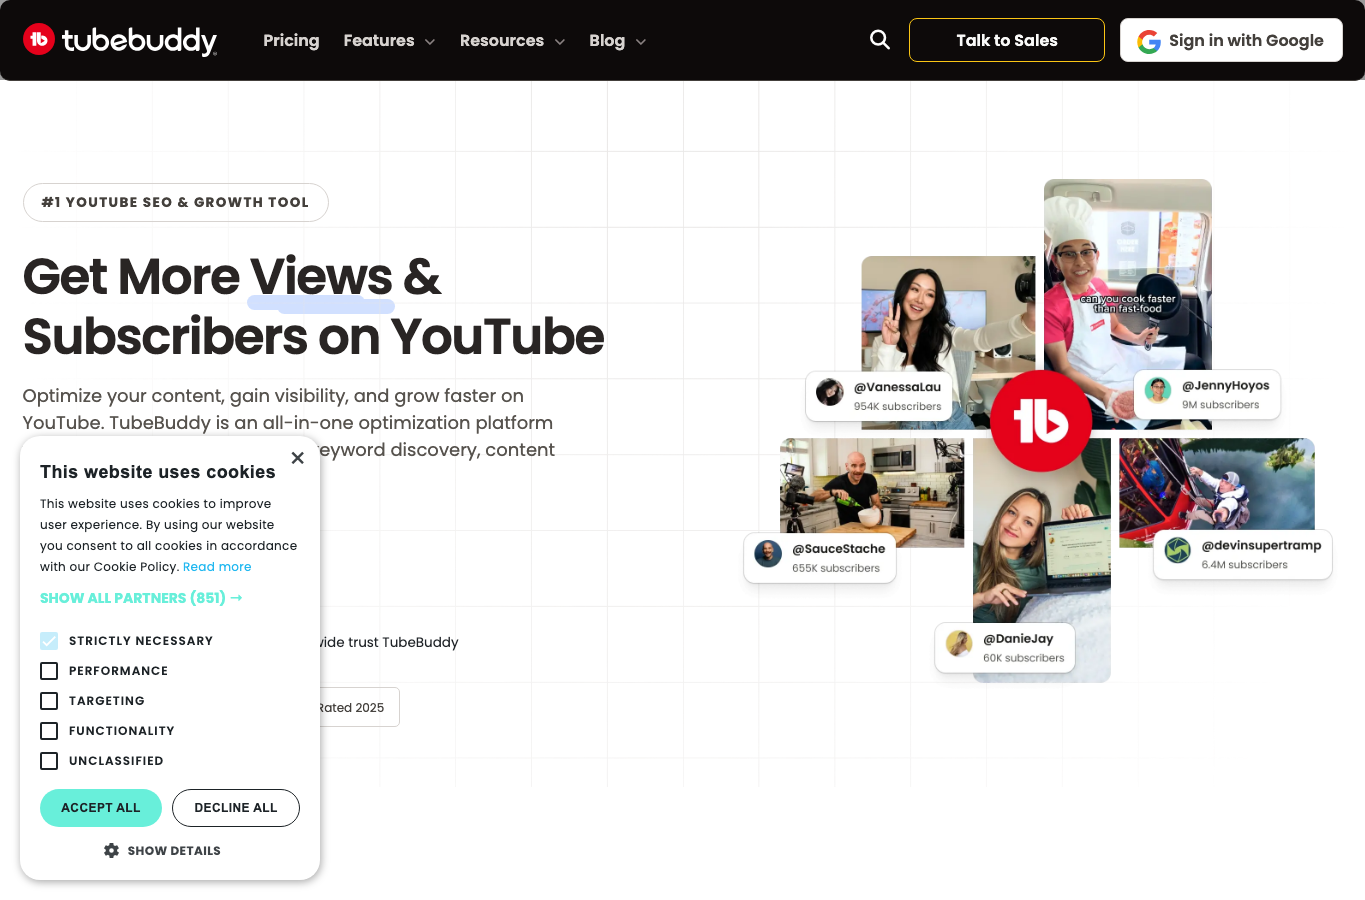Screen dimensions: 1365x900
Task: Enable the Performance cookies checkbox
Action: (49, 671)
